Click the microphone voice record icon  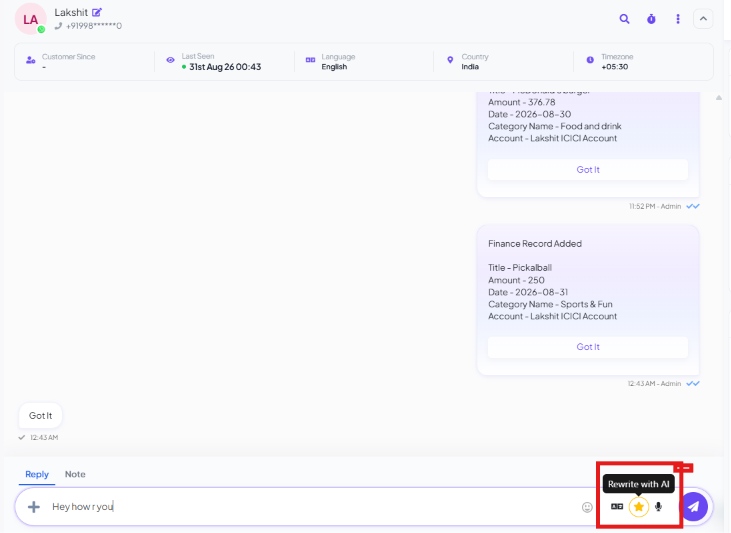tap(658, 506)
